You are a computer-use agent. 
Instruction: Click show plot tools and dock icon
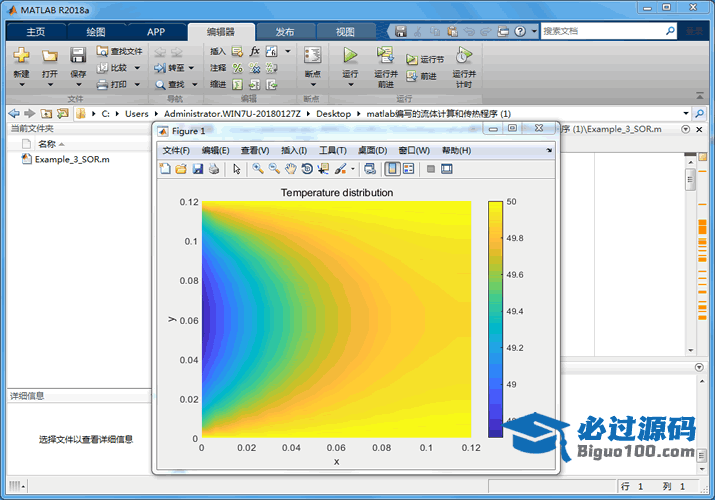pos(447,169)
